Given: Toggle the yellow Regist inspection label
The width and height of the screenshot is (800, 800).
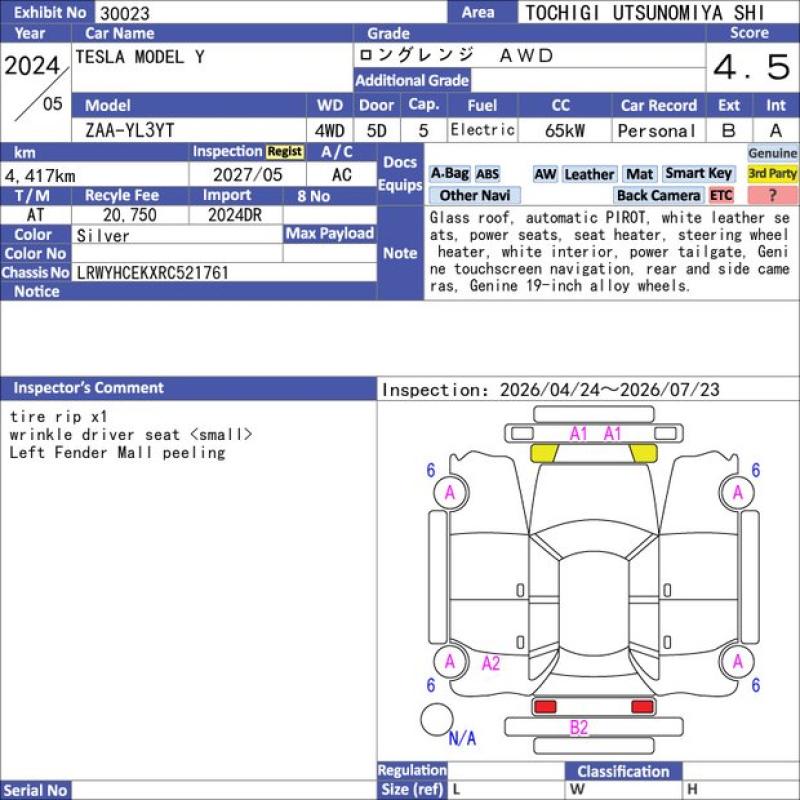Looking at the screenshot, I should (285, 152).
